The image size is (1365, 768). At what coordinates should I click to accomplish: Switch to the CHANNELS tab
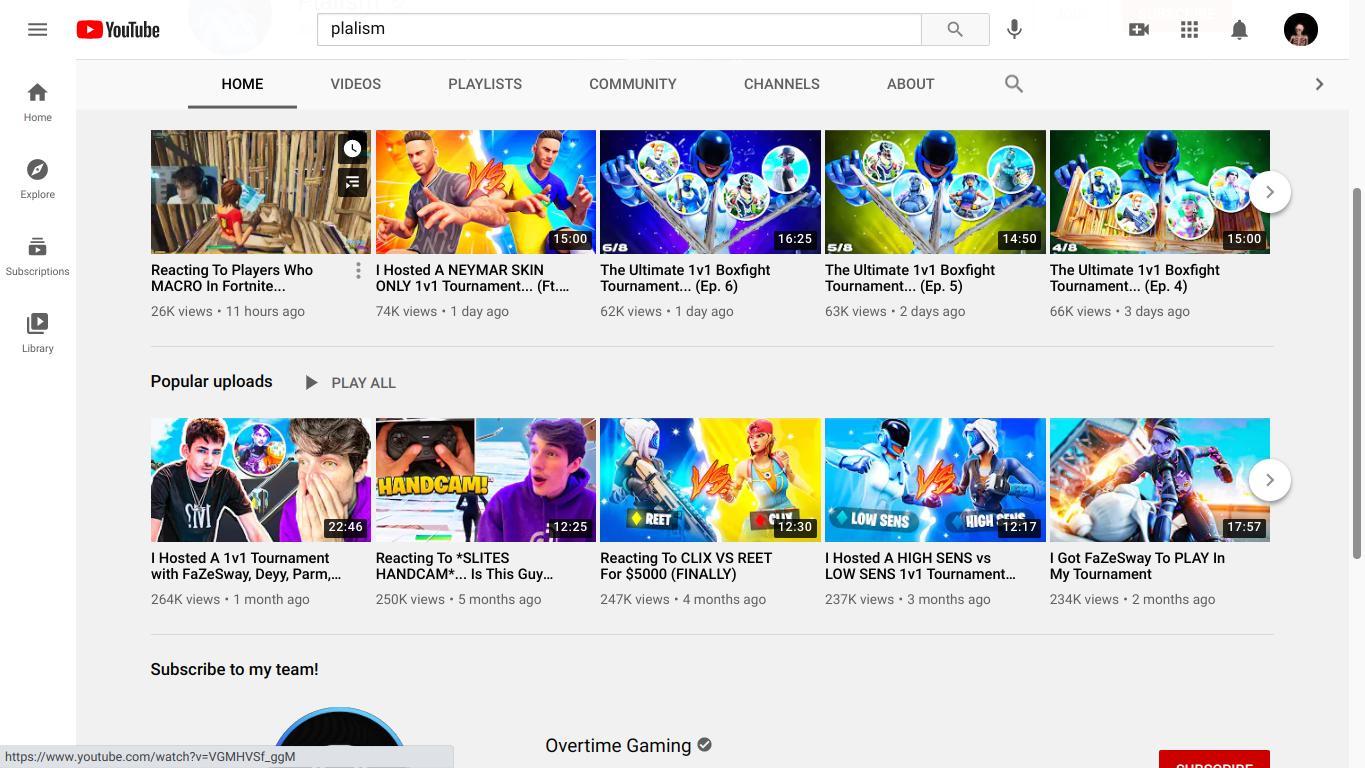[782, 84]
